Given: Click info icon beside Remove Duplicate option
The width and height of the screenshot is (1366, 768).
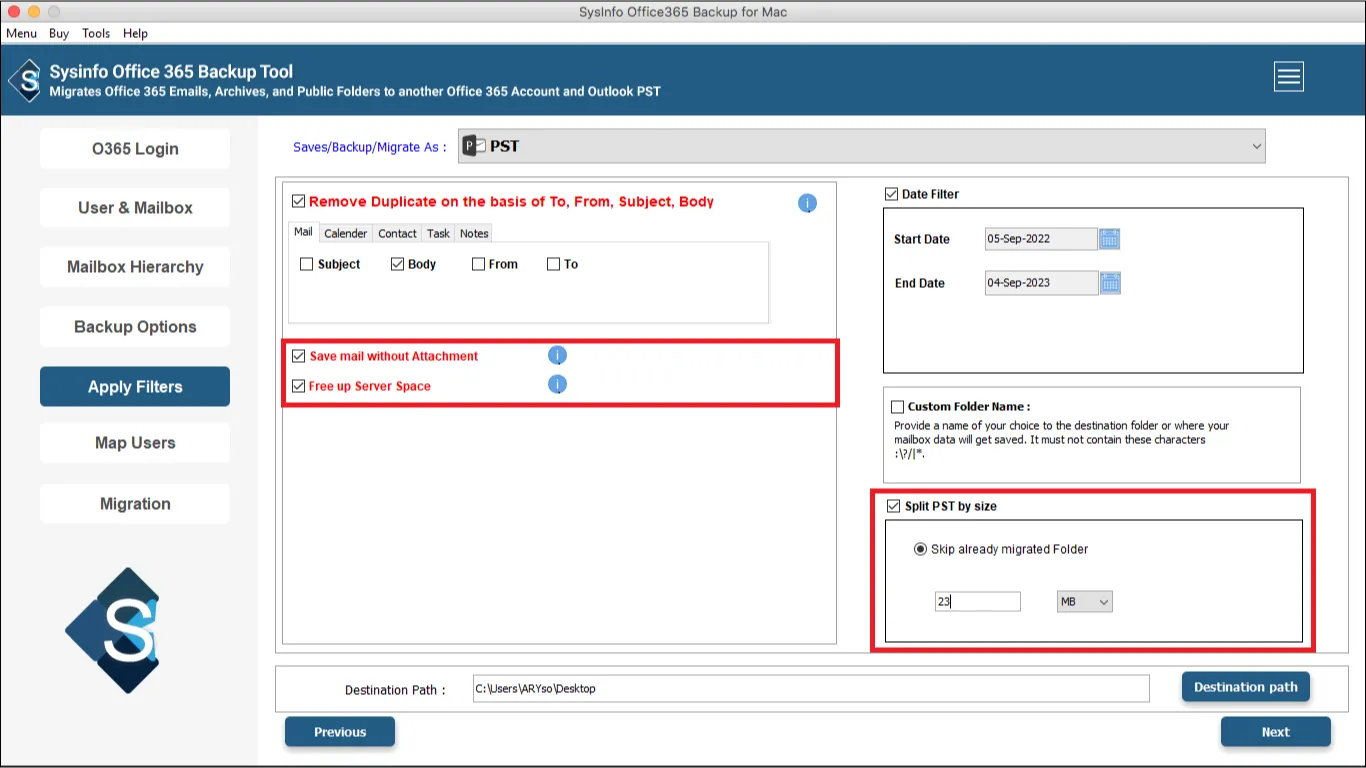Looking at the screenshot, I should pos(807,203).
